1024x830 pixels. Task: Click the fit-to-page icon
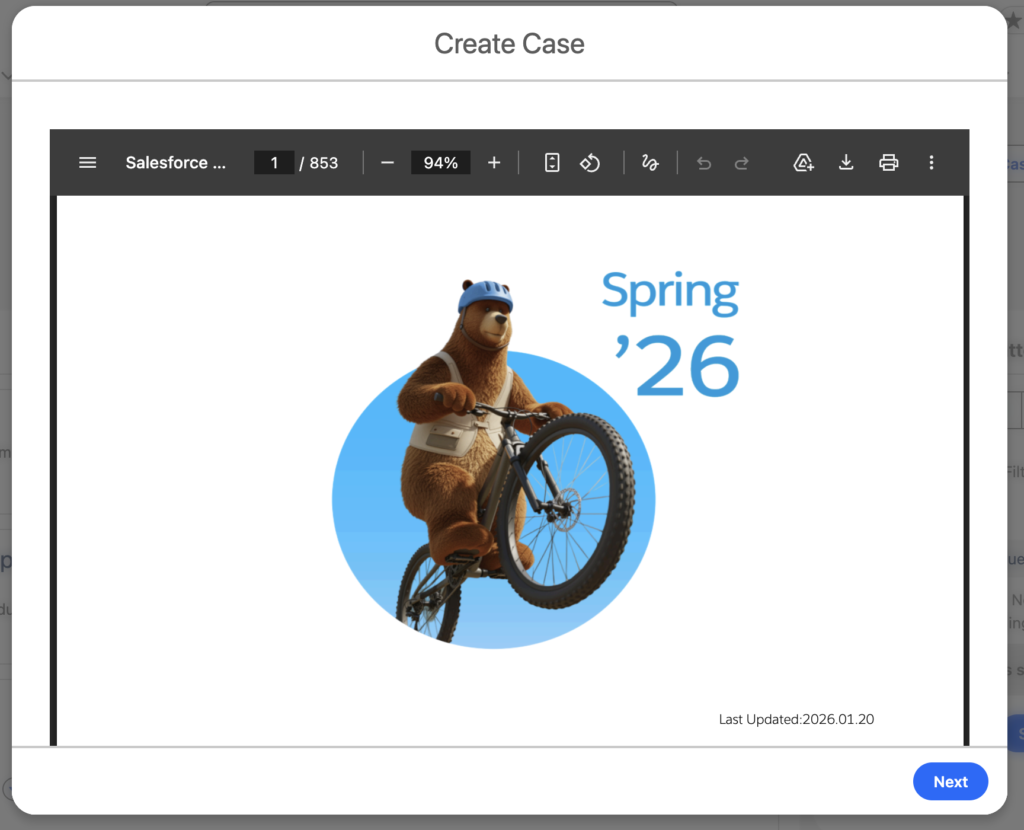point(551,162)
